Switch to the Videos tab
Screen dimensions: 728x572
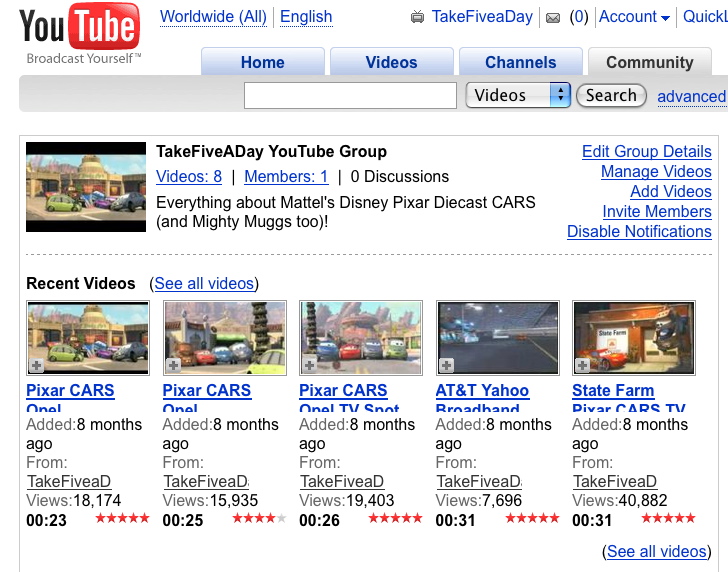[x=391, y=62]
